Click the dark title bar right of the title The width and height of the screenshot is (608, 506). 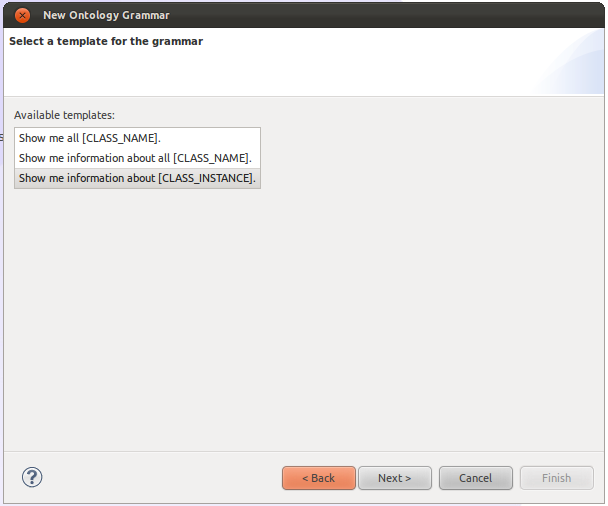tap(400, 15)
